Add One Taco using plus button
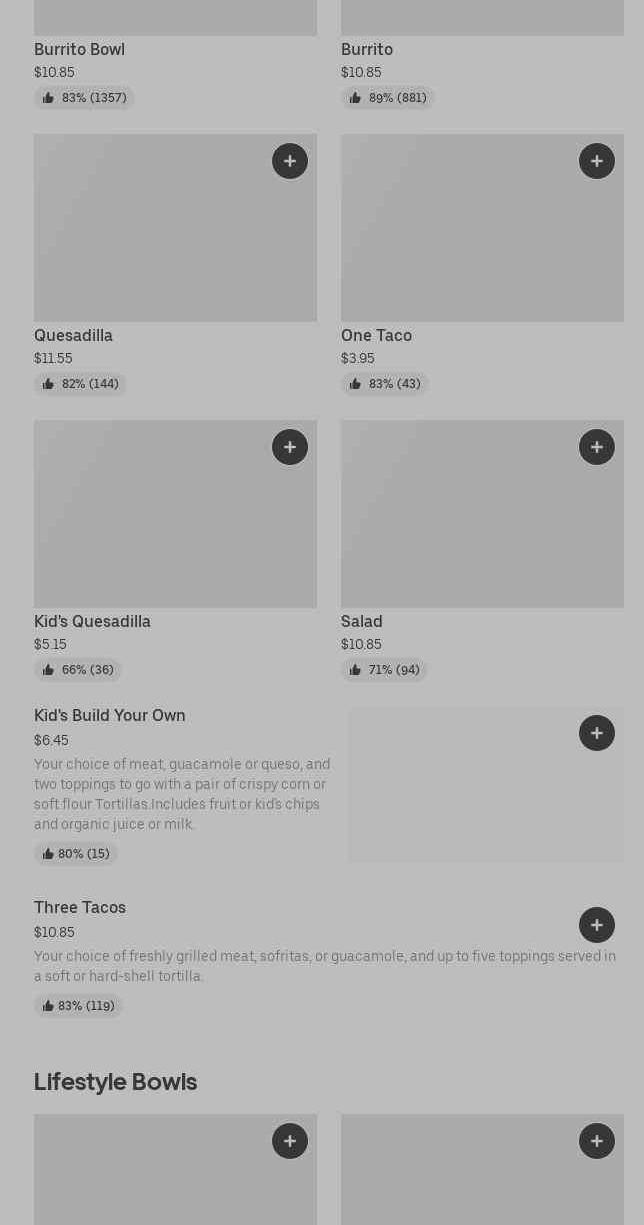This screenshot has height=1225, width=644. click(597, 161)
